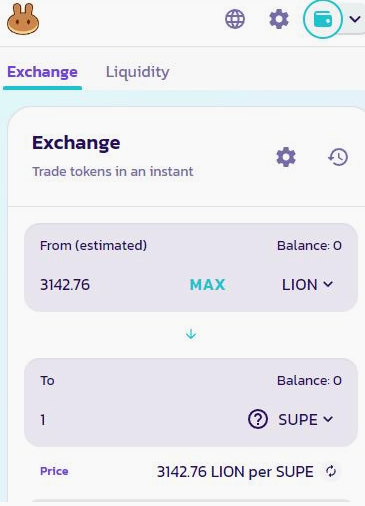Open global settings gear in header

pyautogui.click(x=279, y=19)
